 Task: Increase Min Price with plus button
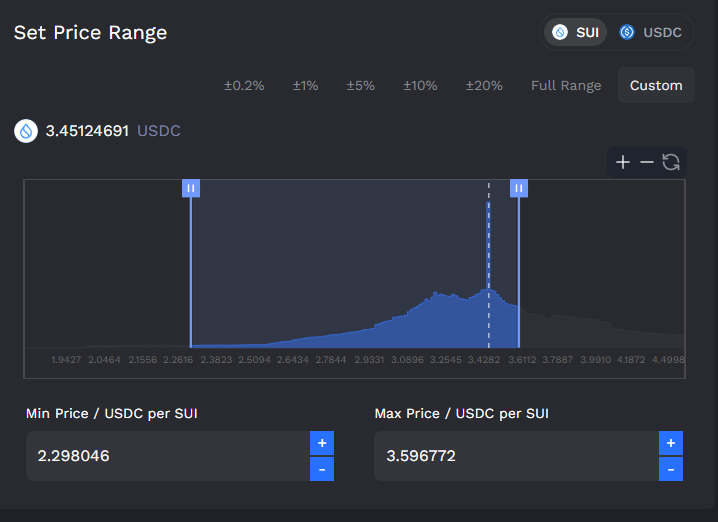[322, 443]
